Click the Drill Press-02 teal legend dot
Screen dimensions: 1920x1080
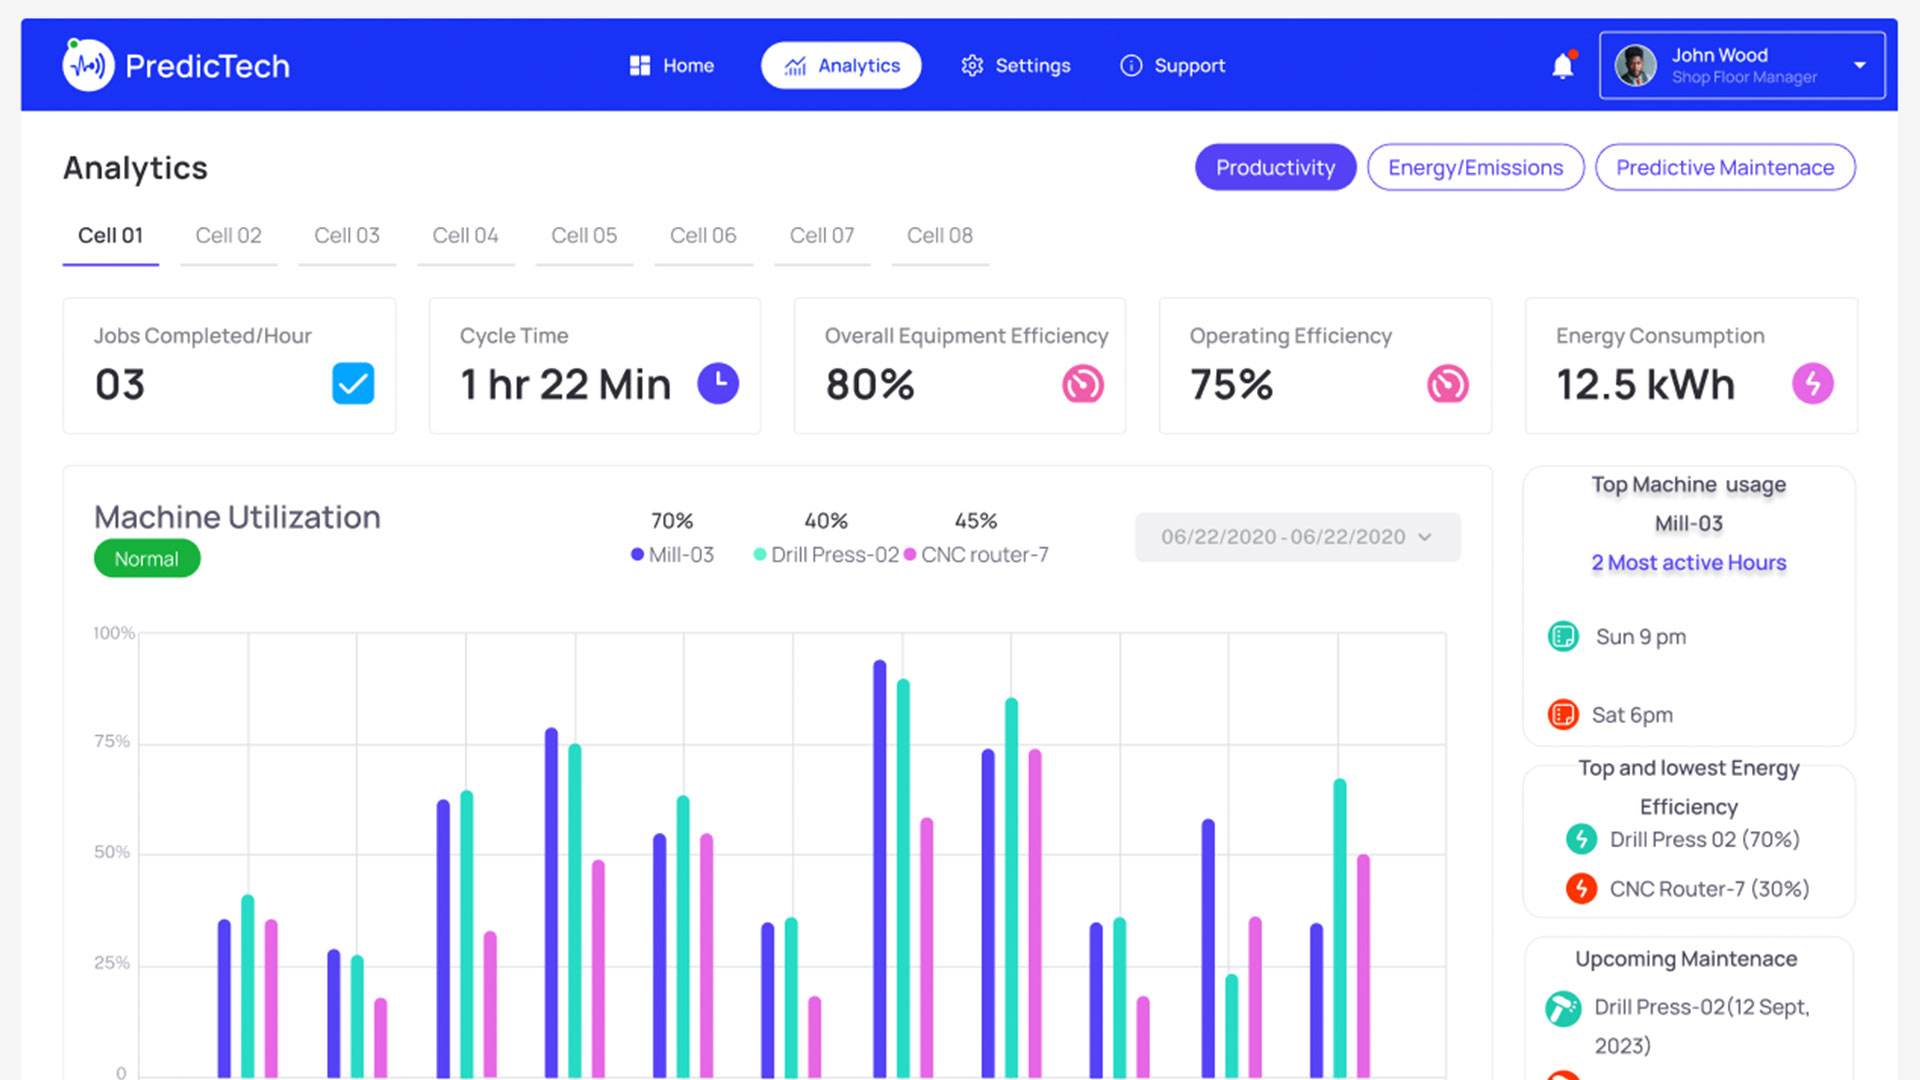pos(760,555)
